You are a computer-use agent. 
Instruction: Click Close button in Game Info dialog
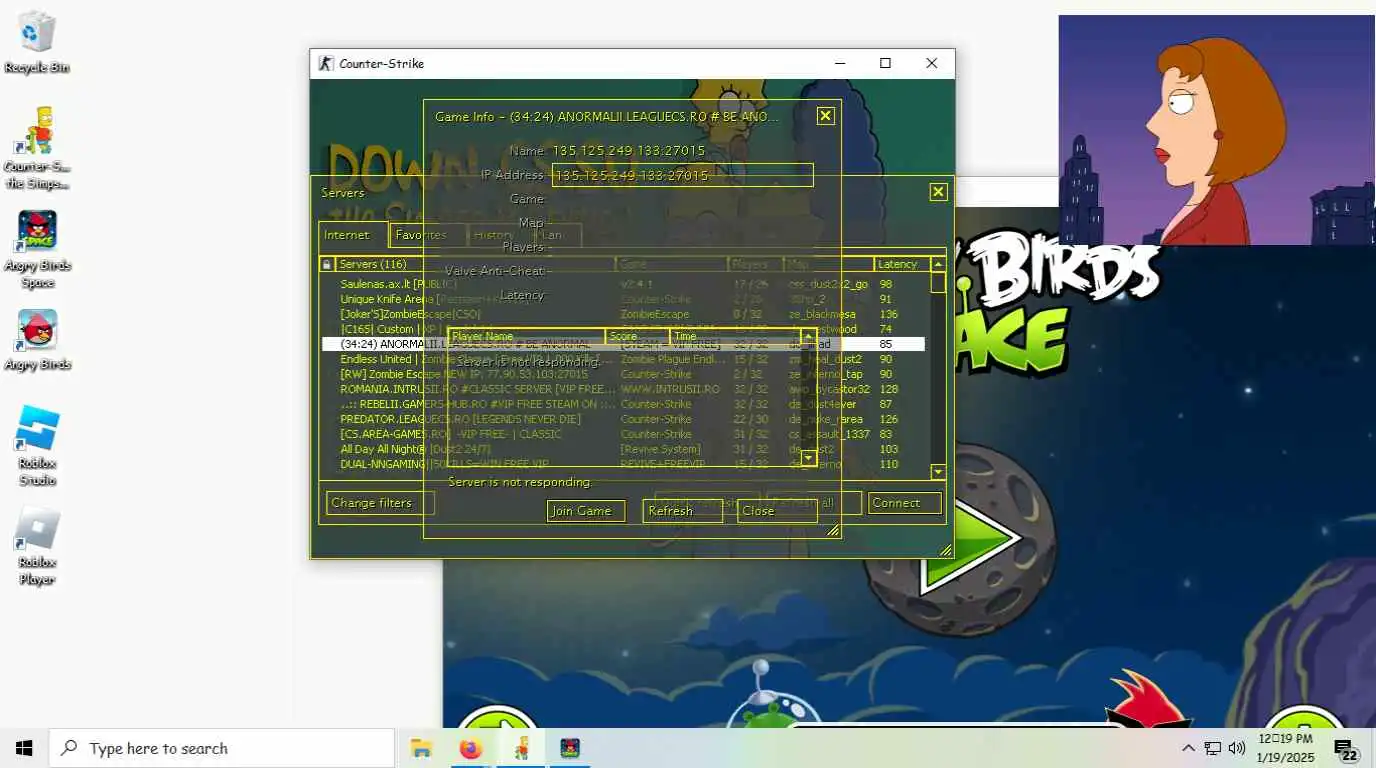(x=777, y=511)
